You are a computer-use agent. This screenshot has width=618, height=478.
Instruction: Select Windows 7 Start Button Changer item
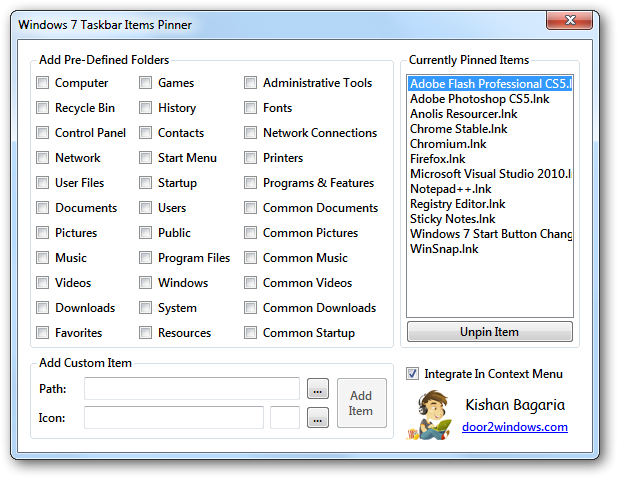click(490, 234)
